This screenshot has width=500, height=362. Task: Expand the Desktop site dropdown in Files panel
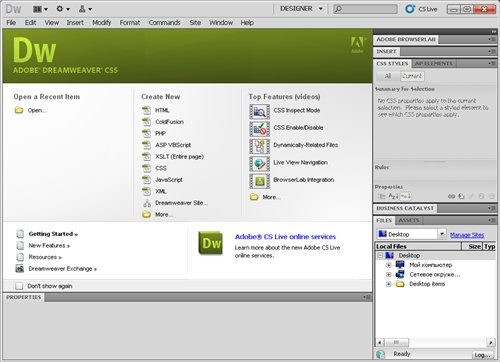pos(442,234)
